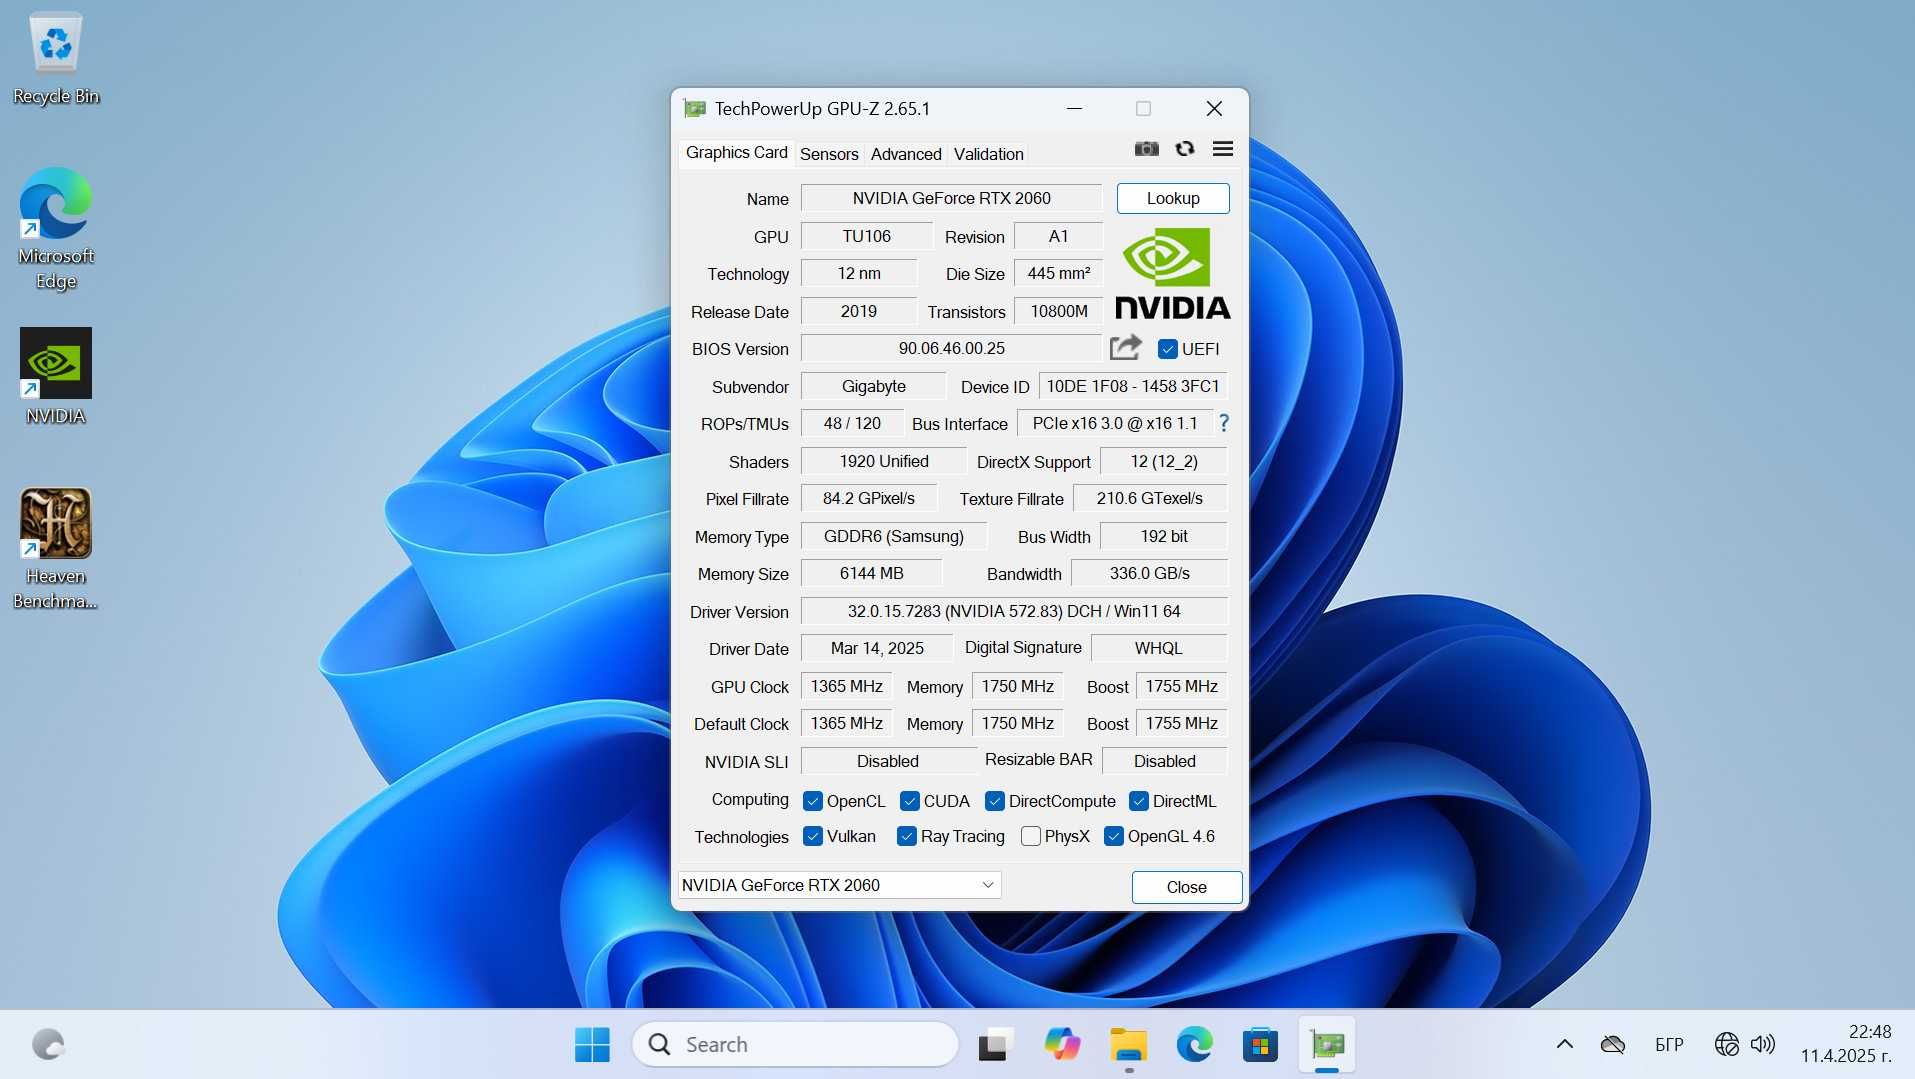
Task: Toggle the CUDA checkbox
Action: (x=910, y=801)
